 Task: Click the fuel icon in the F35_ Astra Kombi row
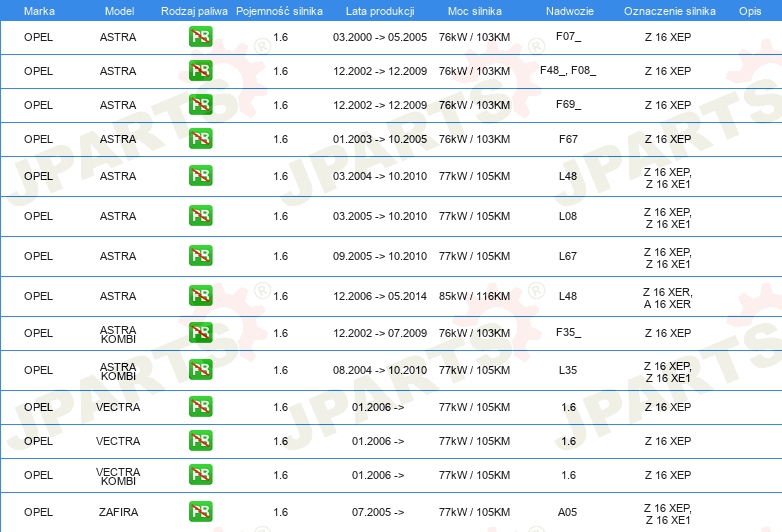200,333
